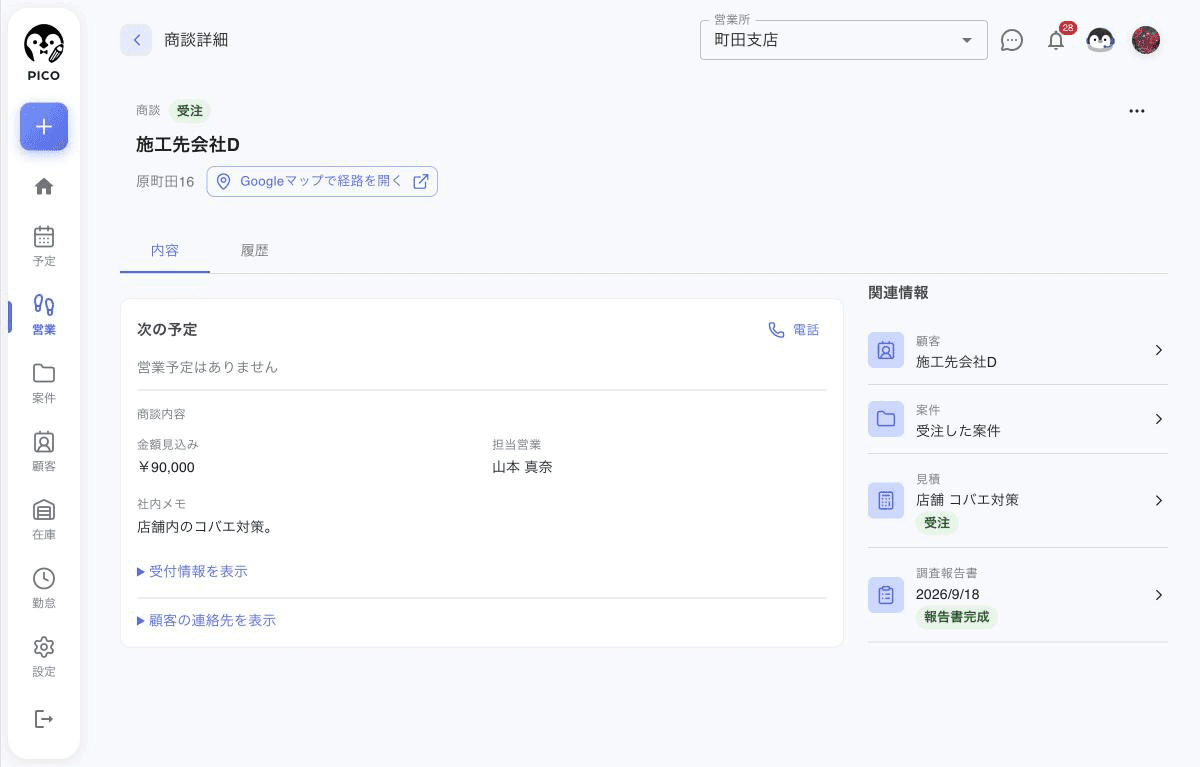Open the chat messages icon

coord(1012,40)
